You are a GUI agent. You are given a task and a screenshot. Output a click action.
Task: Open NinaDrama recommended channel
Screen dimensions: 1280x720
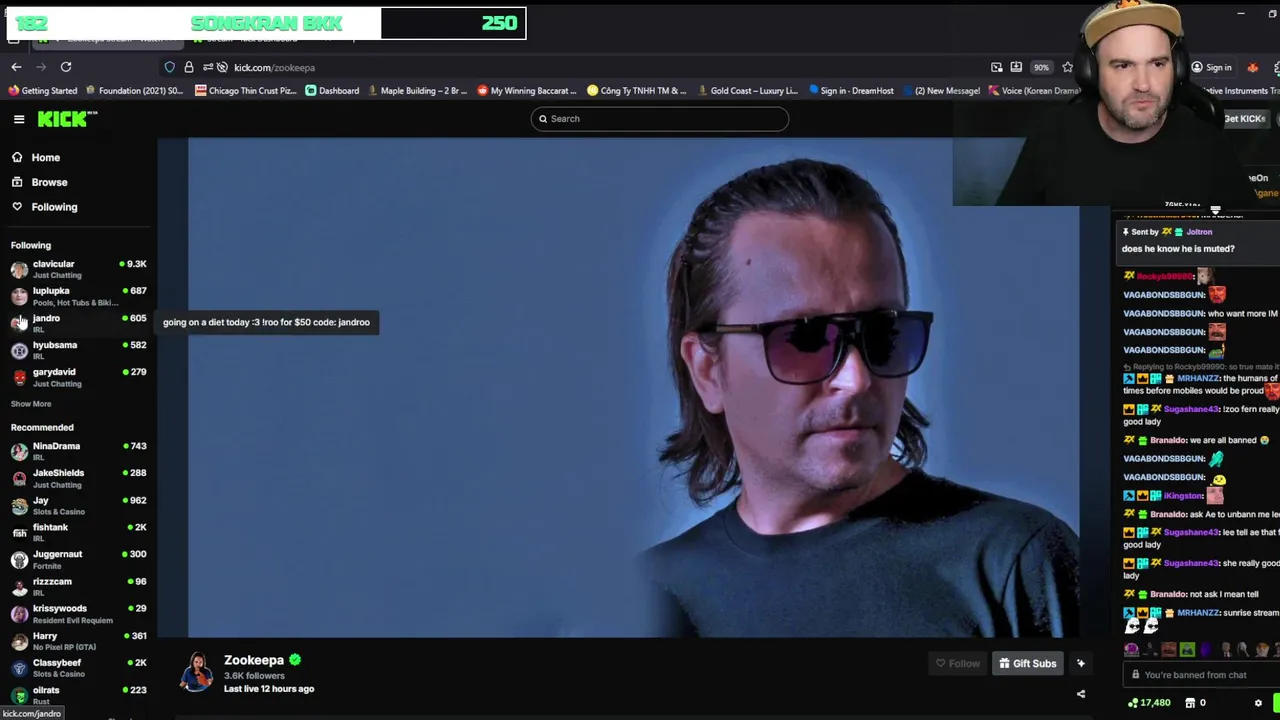coord(79,450)
